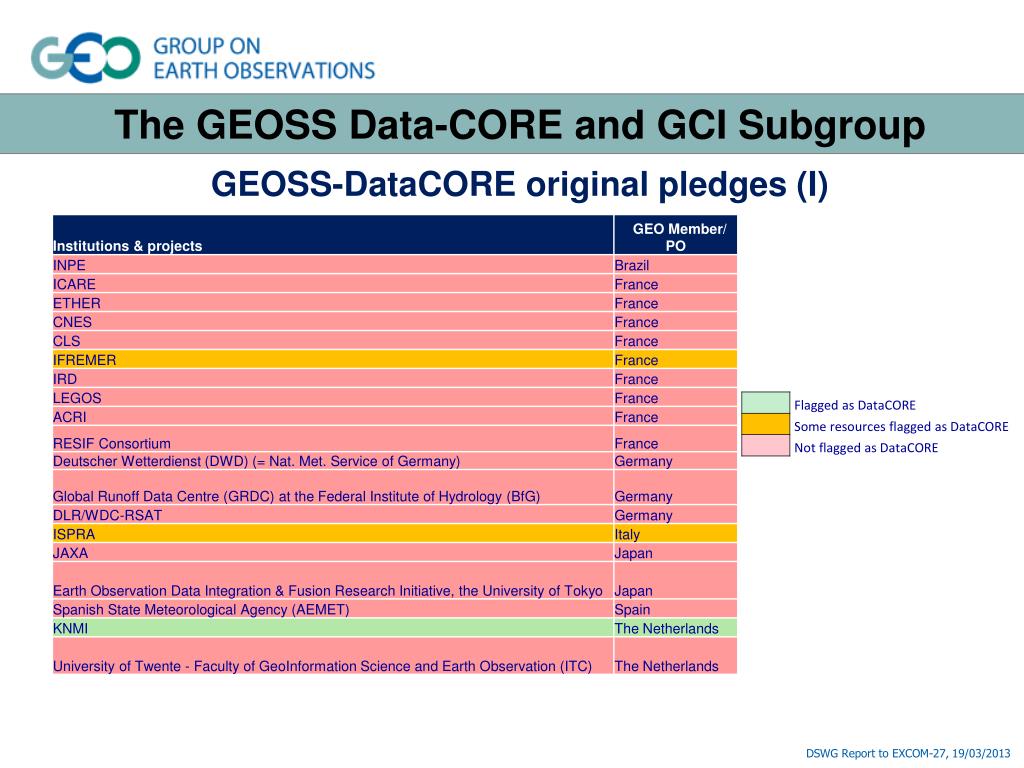1024x768 pixels.
Task: Click the LEGOS institution cell
Action: point(333,397)
